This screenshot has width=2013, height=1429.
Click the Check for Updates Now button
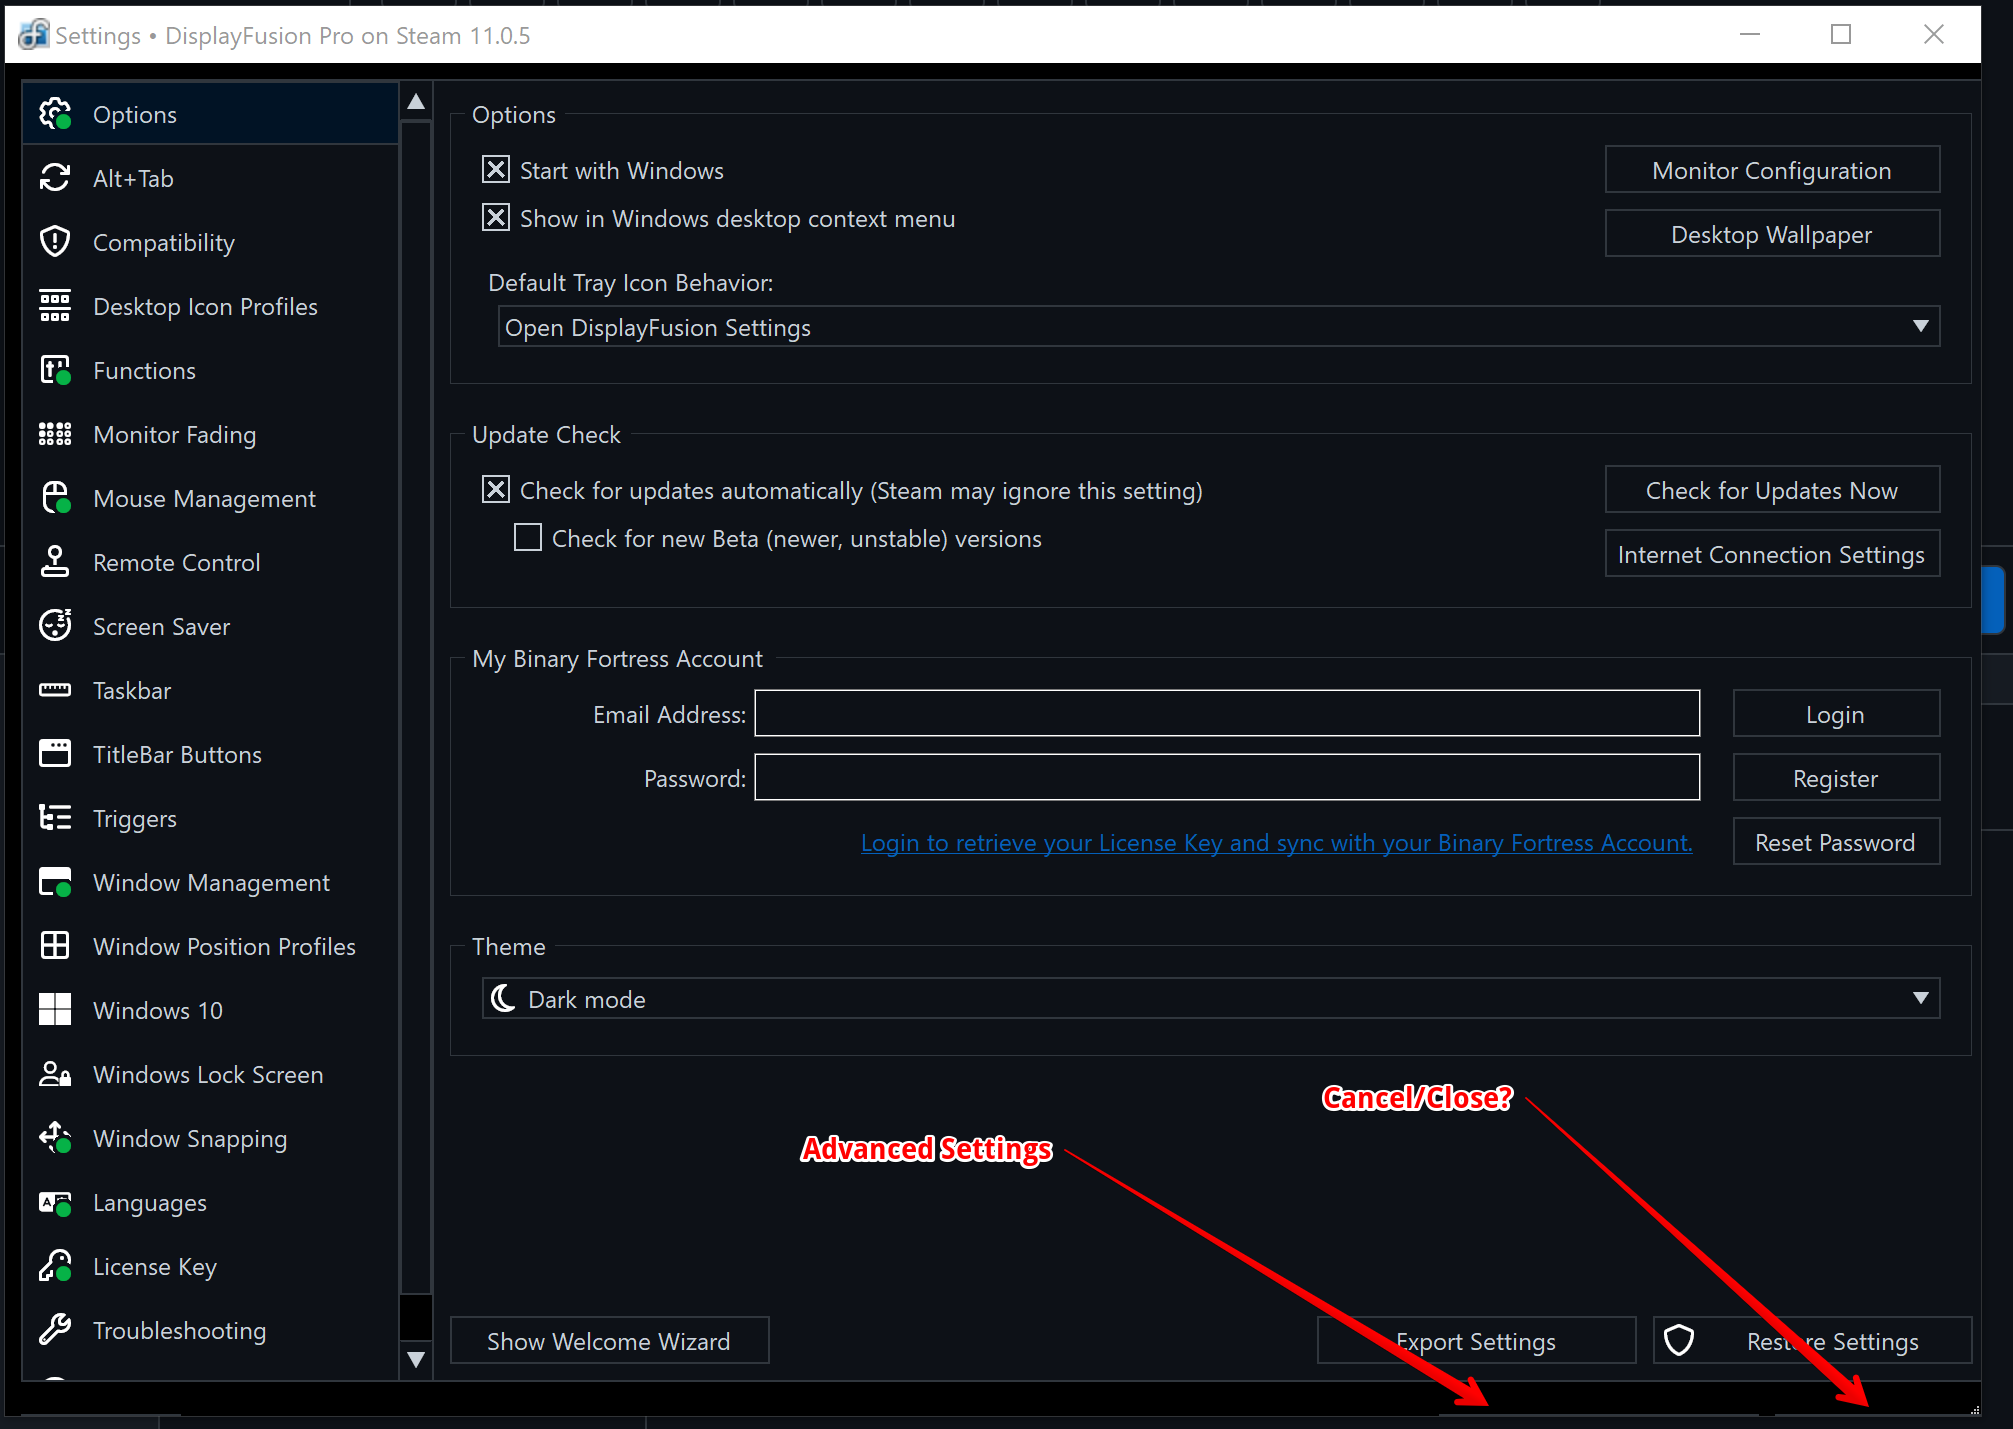click(x=1771, y=490)
